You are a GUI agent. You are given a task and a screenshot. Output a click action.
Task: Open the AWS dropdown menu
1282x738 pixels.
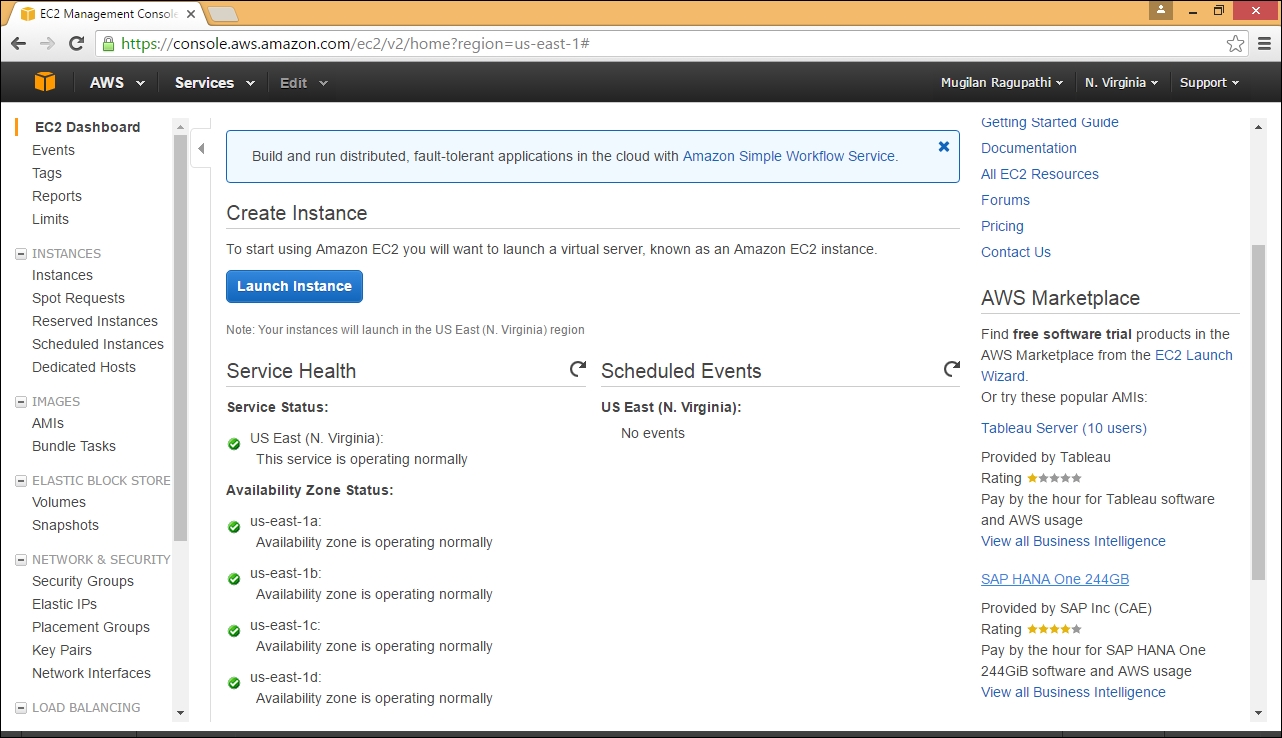(x=117, y=83)
